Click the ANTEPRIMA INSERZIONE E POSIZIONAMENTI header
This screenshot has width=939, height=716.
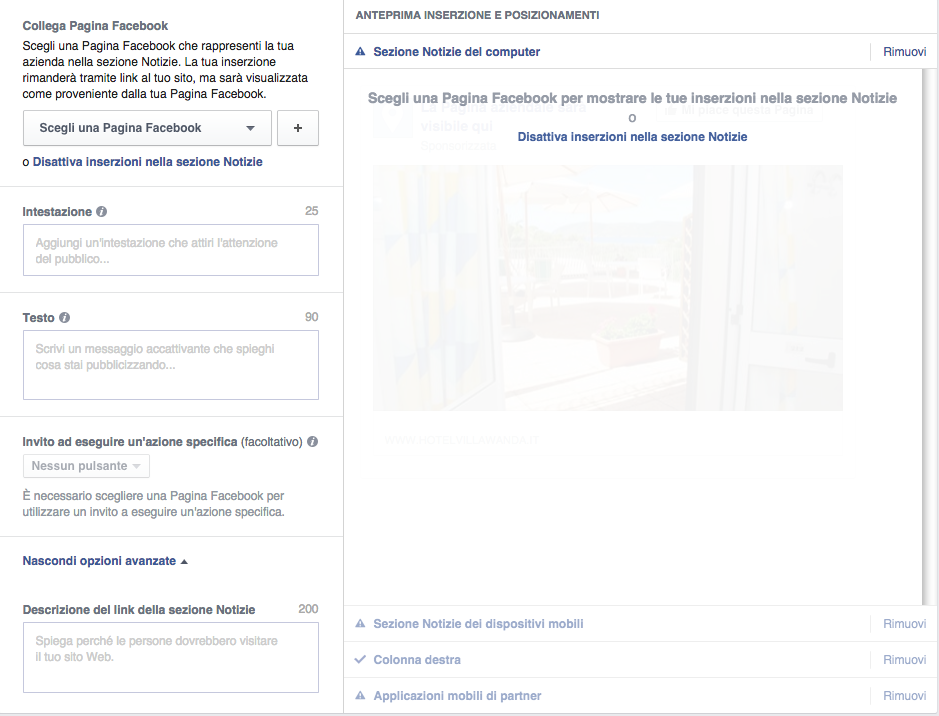pyautogui.click(x=477, y=15)
